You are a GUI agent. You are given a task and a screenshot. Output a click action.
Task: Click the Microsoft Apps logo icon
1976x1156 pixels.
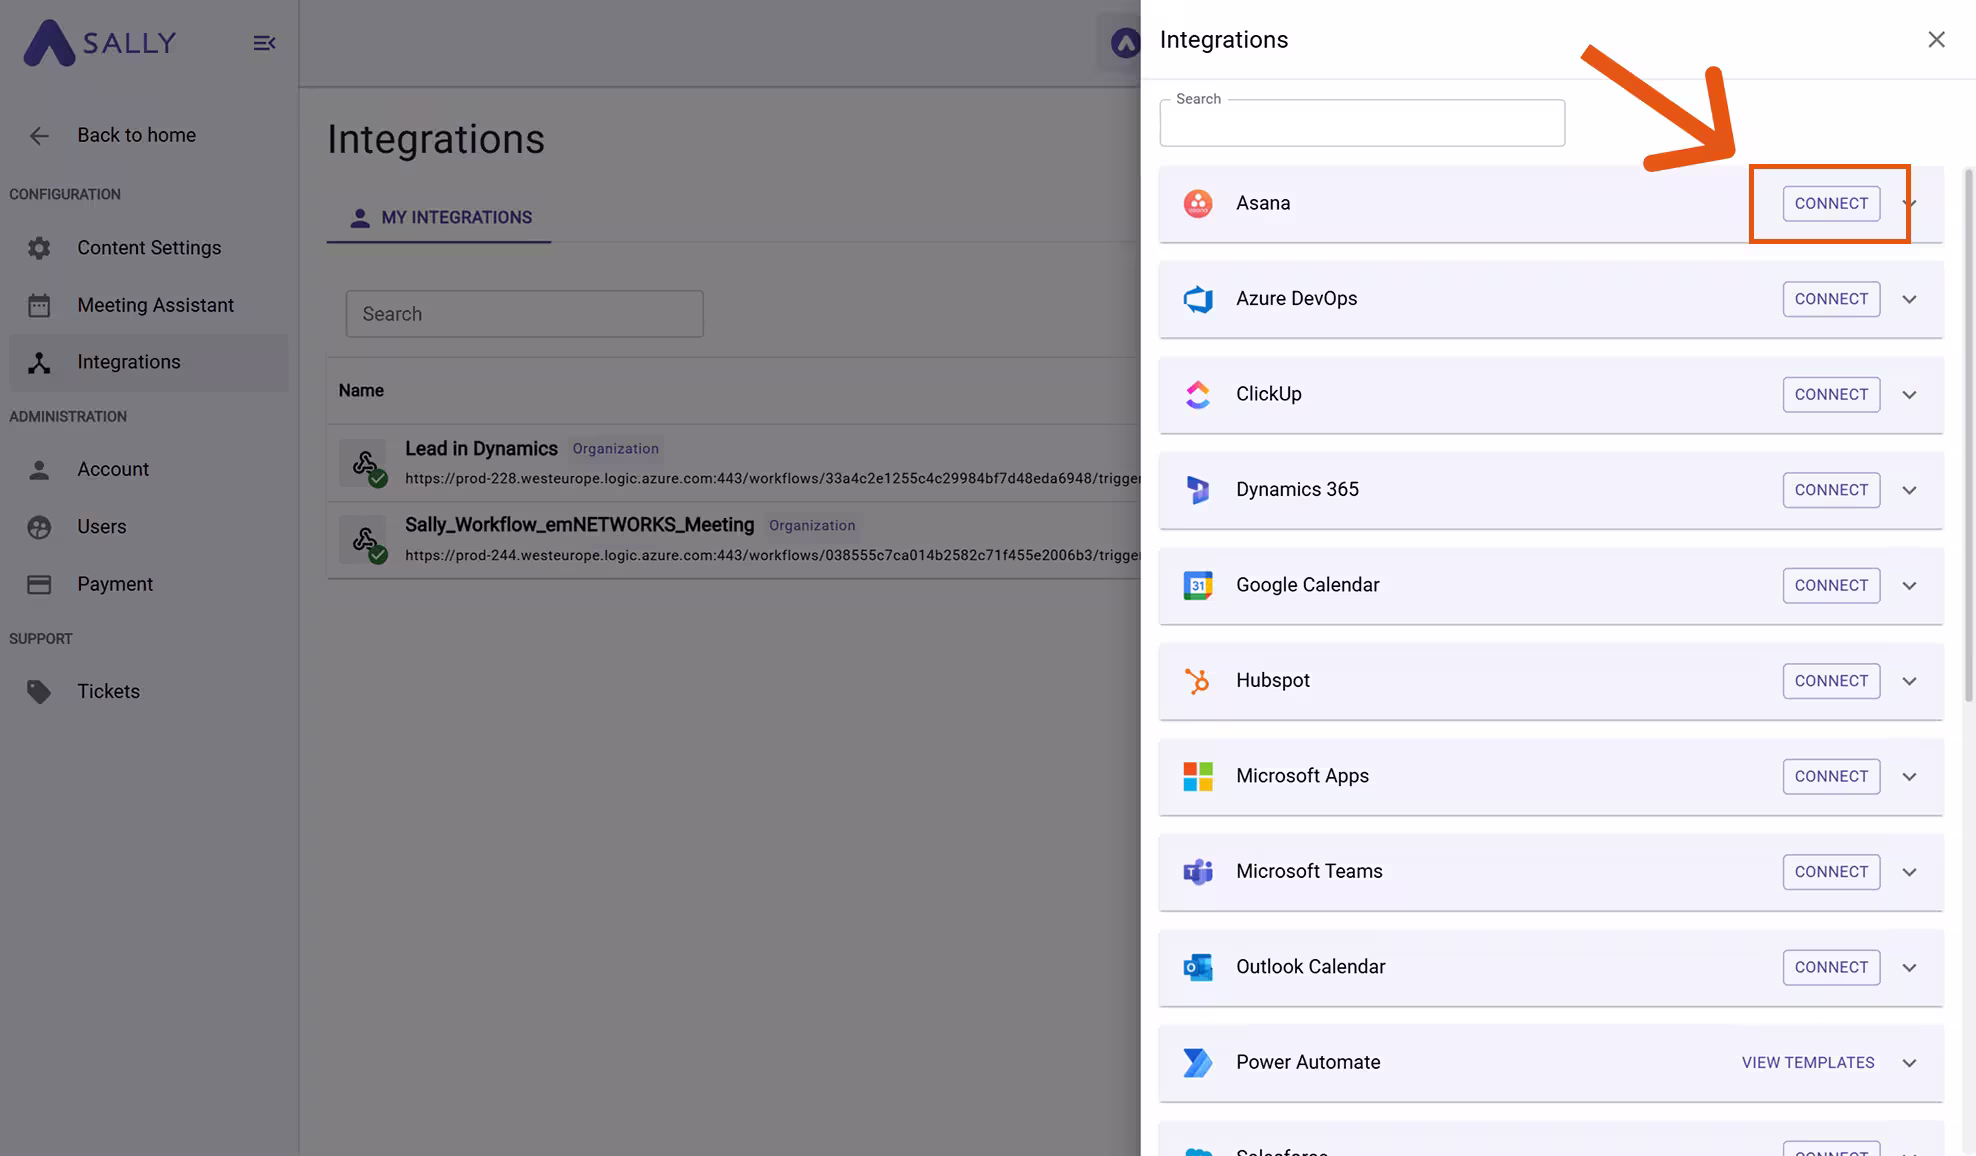pyautogui.click(x=1198, y=777)
